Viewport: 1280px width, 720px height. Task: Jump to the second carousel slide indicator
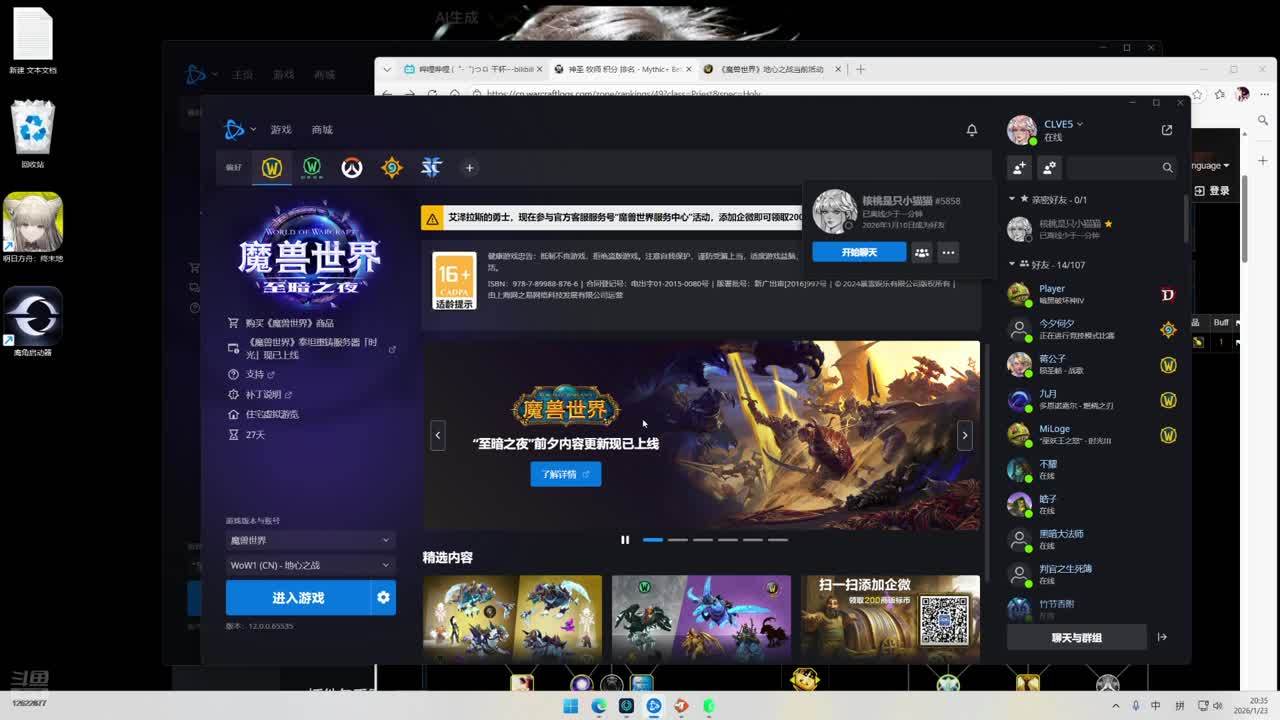pyautogui.click(x=678, y=540)
